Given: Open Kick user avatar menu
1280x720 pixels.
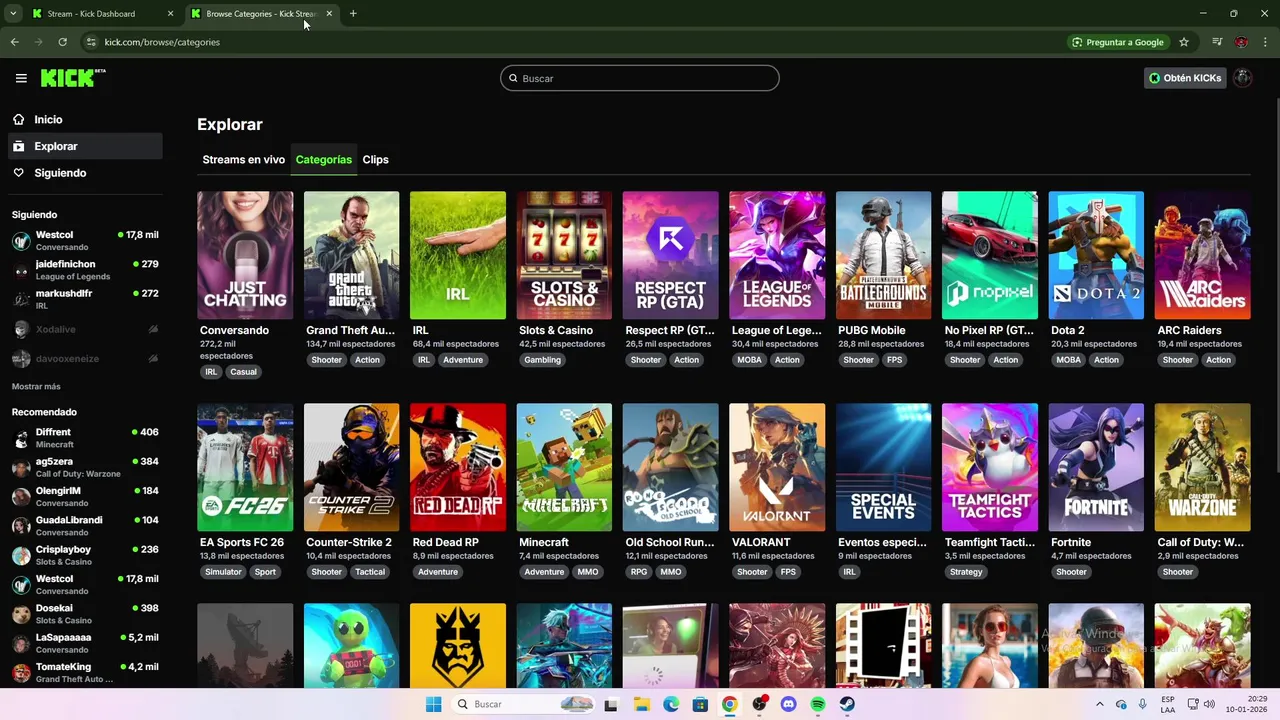Looking at the screenshot, I should (x=1243, y=78).
